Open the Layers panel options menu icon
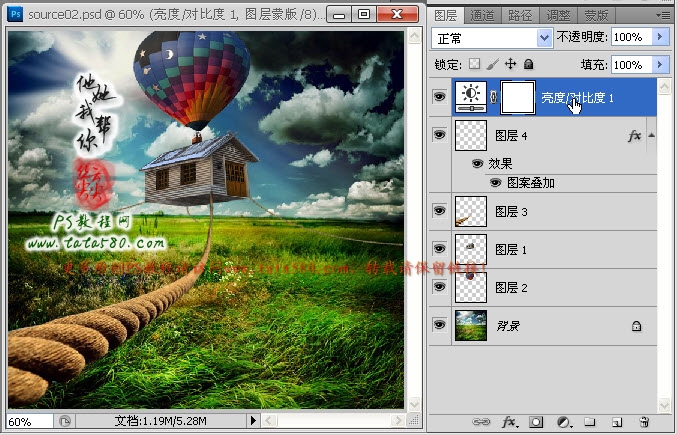This screenshot has height=435, width=677. [x=663, y=15]
